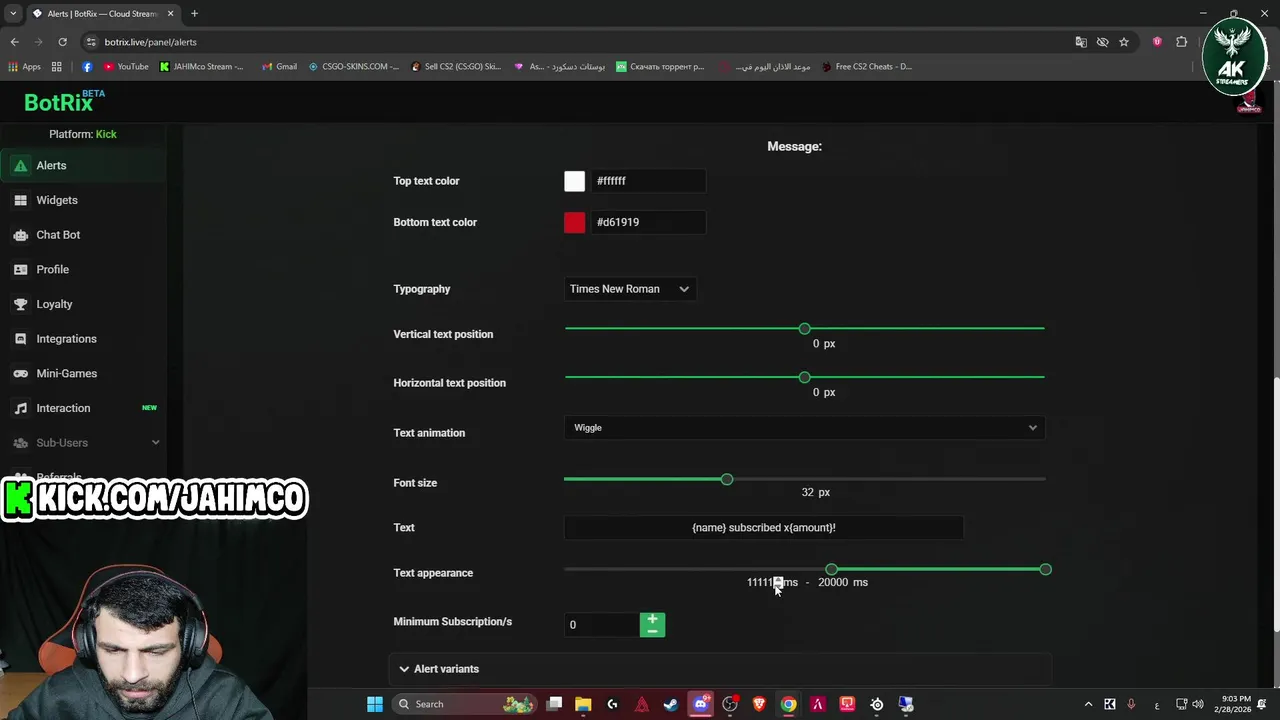Open the YouTube bookmark

pos(125,67)
